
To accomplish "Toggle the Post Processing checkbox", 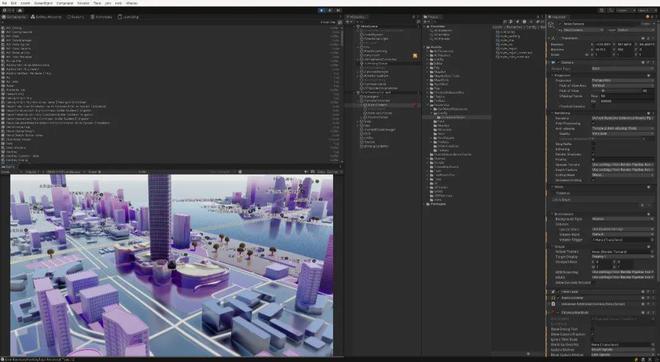I will pos(593,123).
